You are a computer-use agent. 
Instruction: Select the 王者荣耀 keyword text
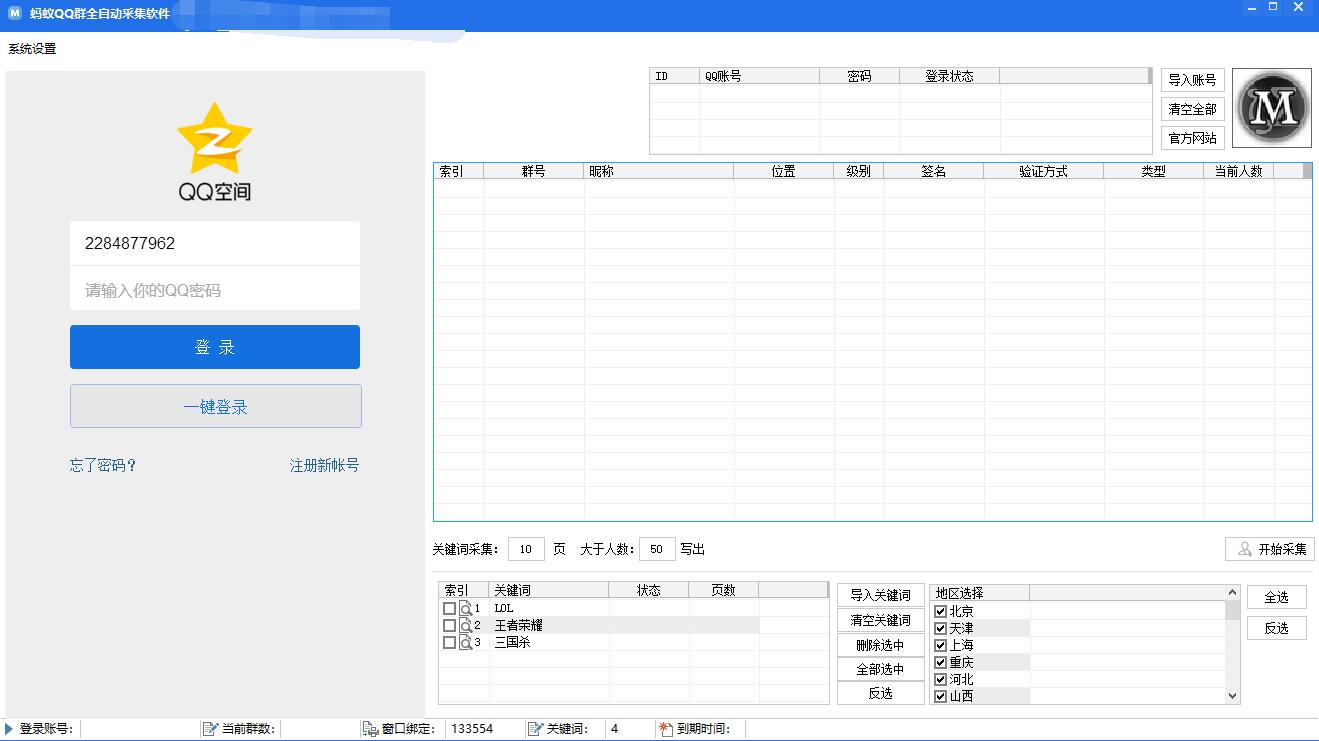[x=519, y=625]
